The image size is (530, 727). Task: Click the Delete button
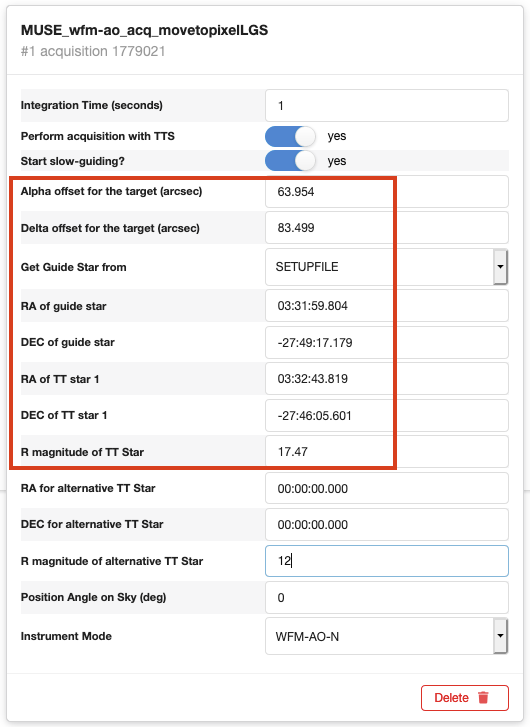[465, 698]
